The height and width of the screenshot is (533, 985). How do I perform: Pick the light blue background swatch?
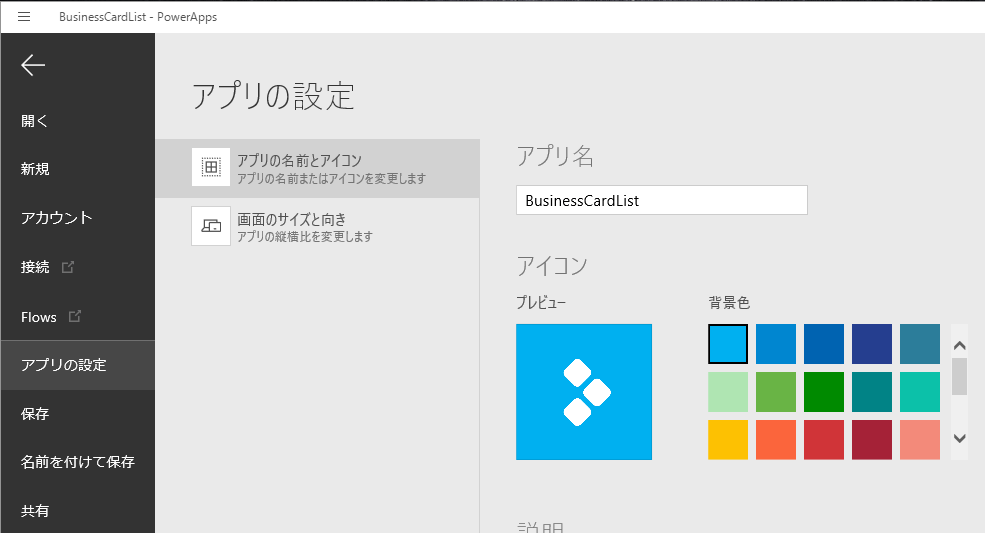pyautogui.click(x=728, y=344)
